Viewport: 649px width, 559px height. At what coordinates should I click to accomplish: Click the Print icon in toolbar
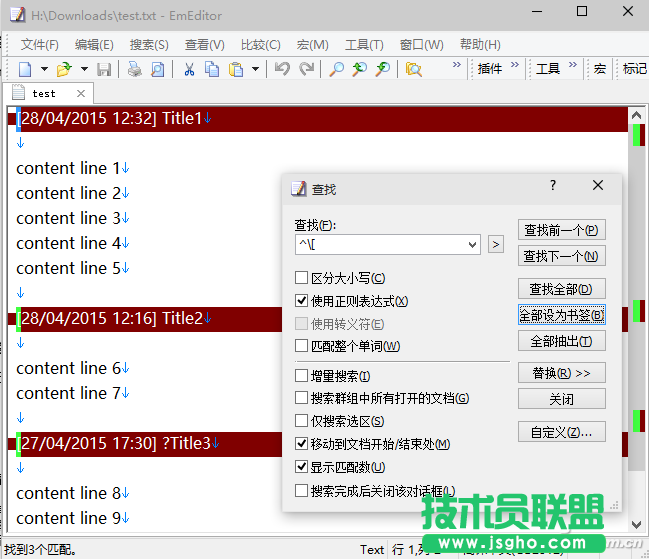coord(135,69)
